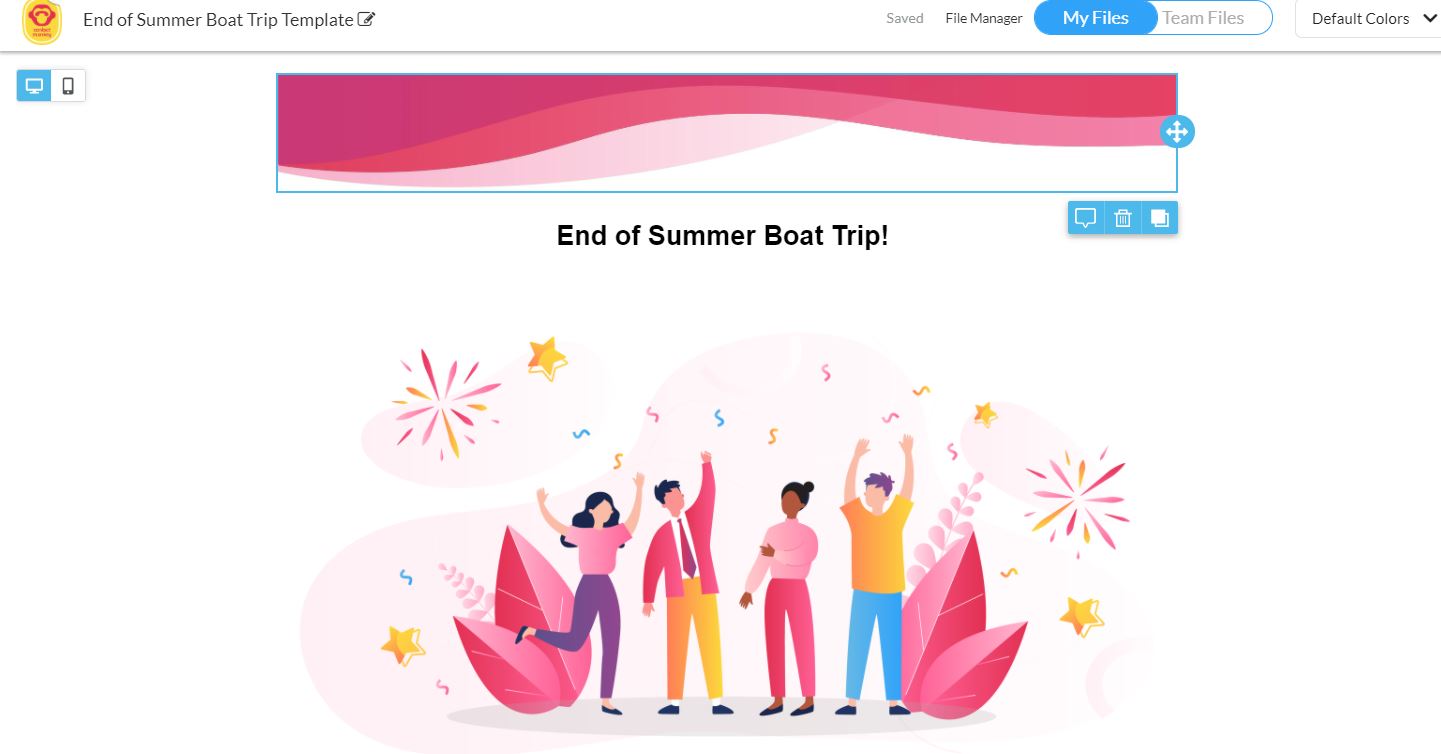The height and width of the screenshot is (754, 1441).
Task: Toggle to Team Files
Action: 1203,18
